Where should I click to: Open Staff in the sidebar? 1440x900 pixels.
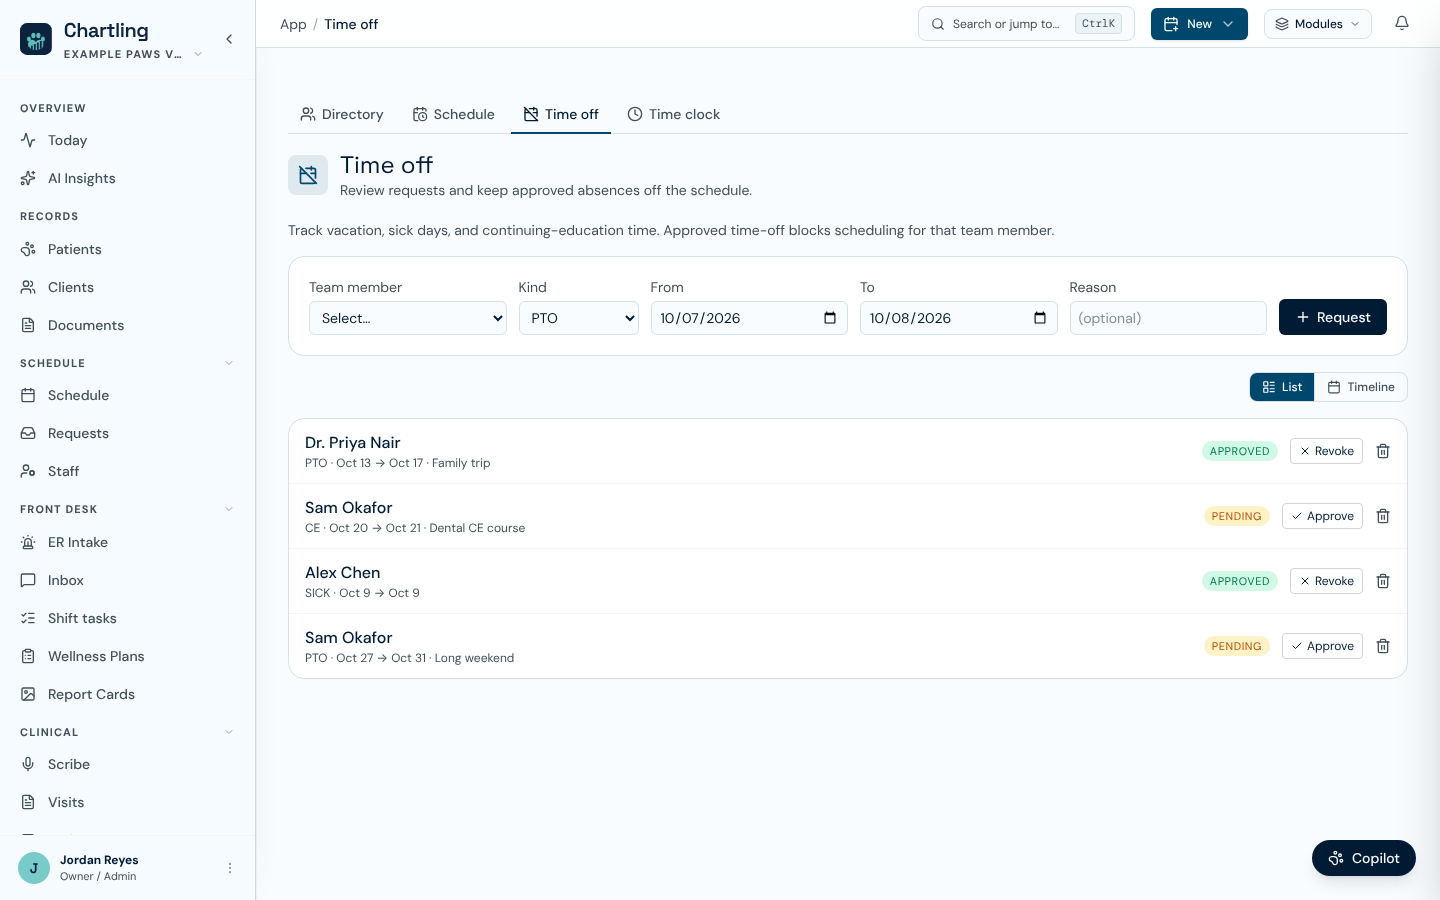[x=127, y=471]
